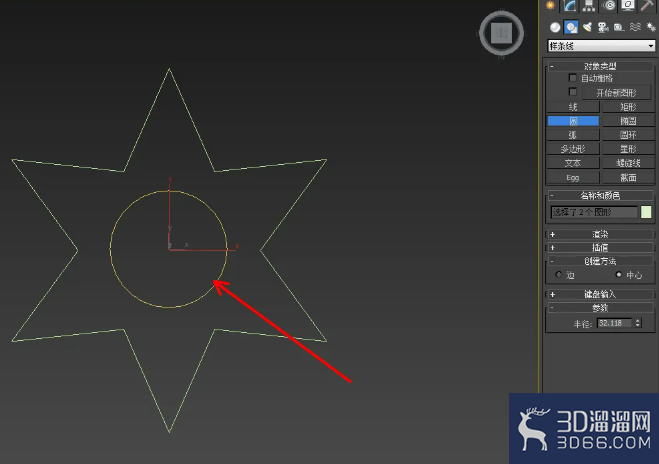Open the Display panel tab
This screenshot has height=464, width=659.
[628, 5]
